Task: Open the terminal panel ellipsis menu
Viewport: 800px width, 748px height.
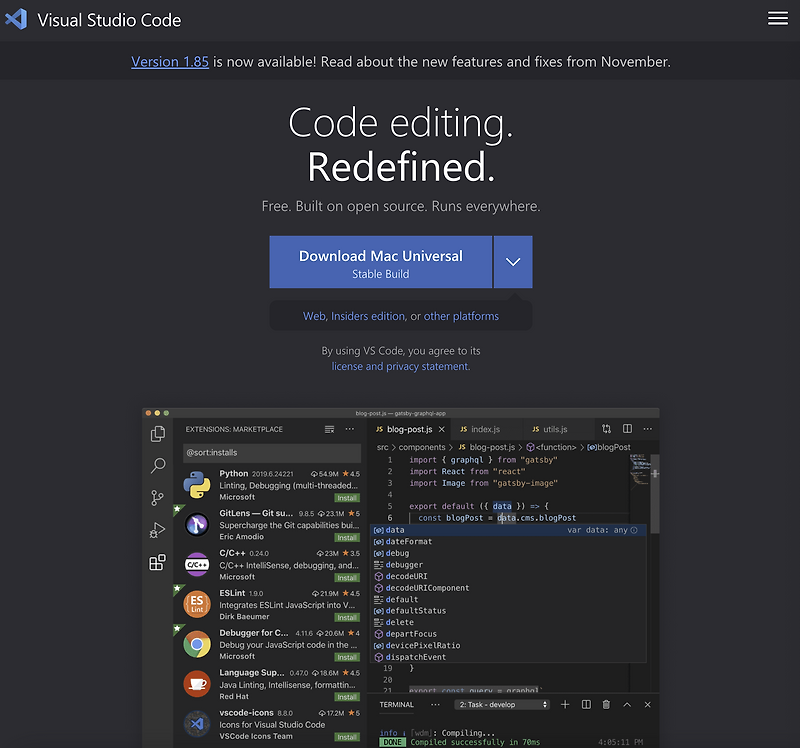Action: pos(435,705)
